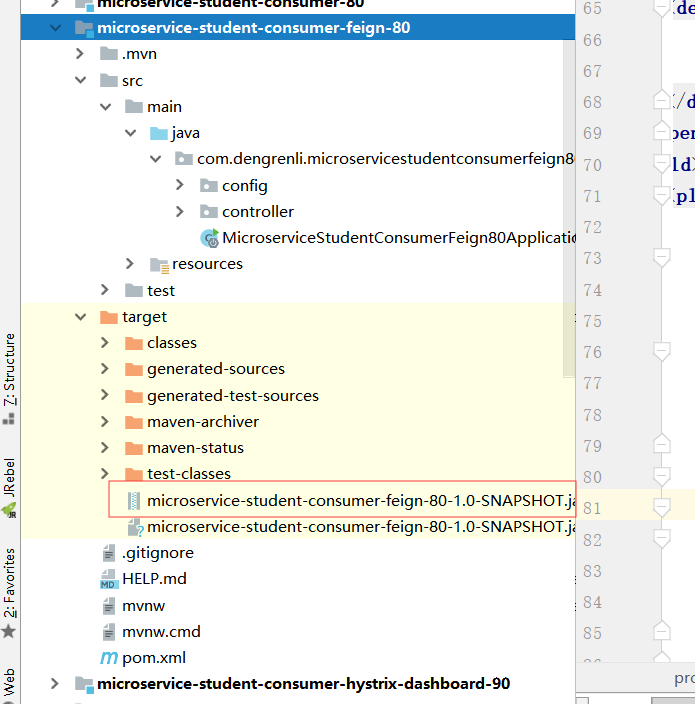Open the Structure tool window tab
Screen dimensions: 695x704
[9, 370]
